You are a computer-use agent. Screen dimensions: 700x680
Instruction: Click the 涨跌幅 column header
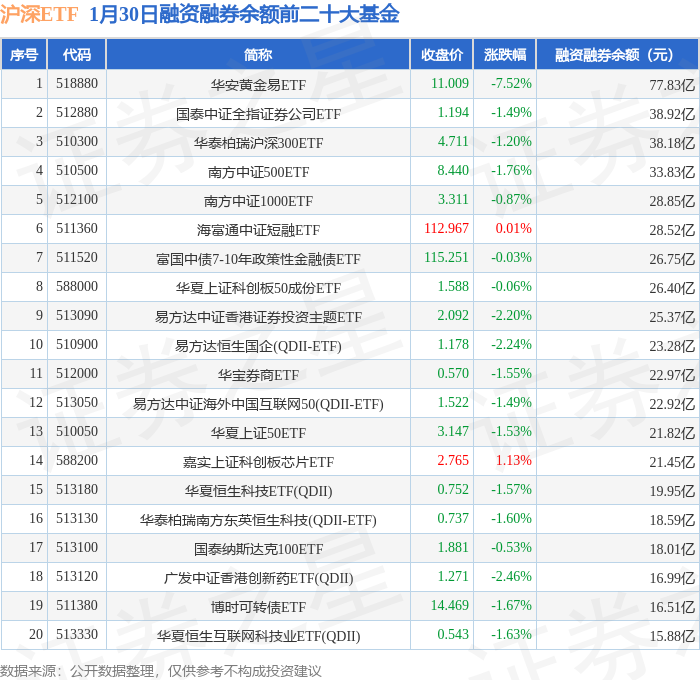coord(504,54)
